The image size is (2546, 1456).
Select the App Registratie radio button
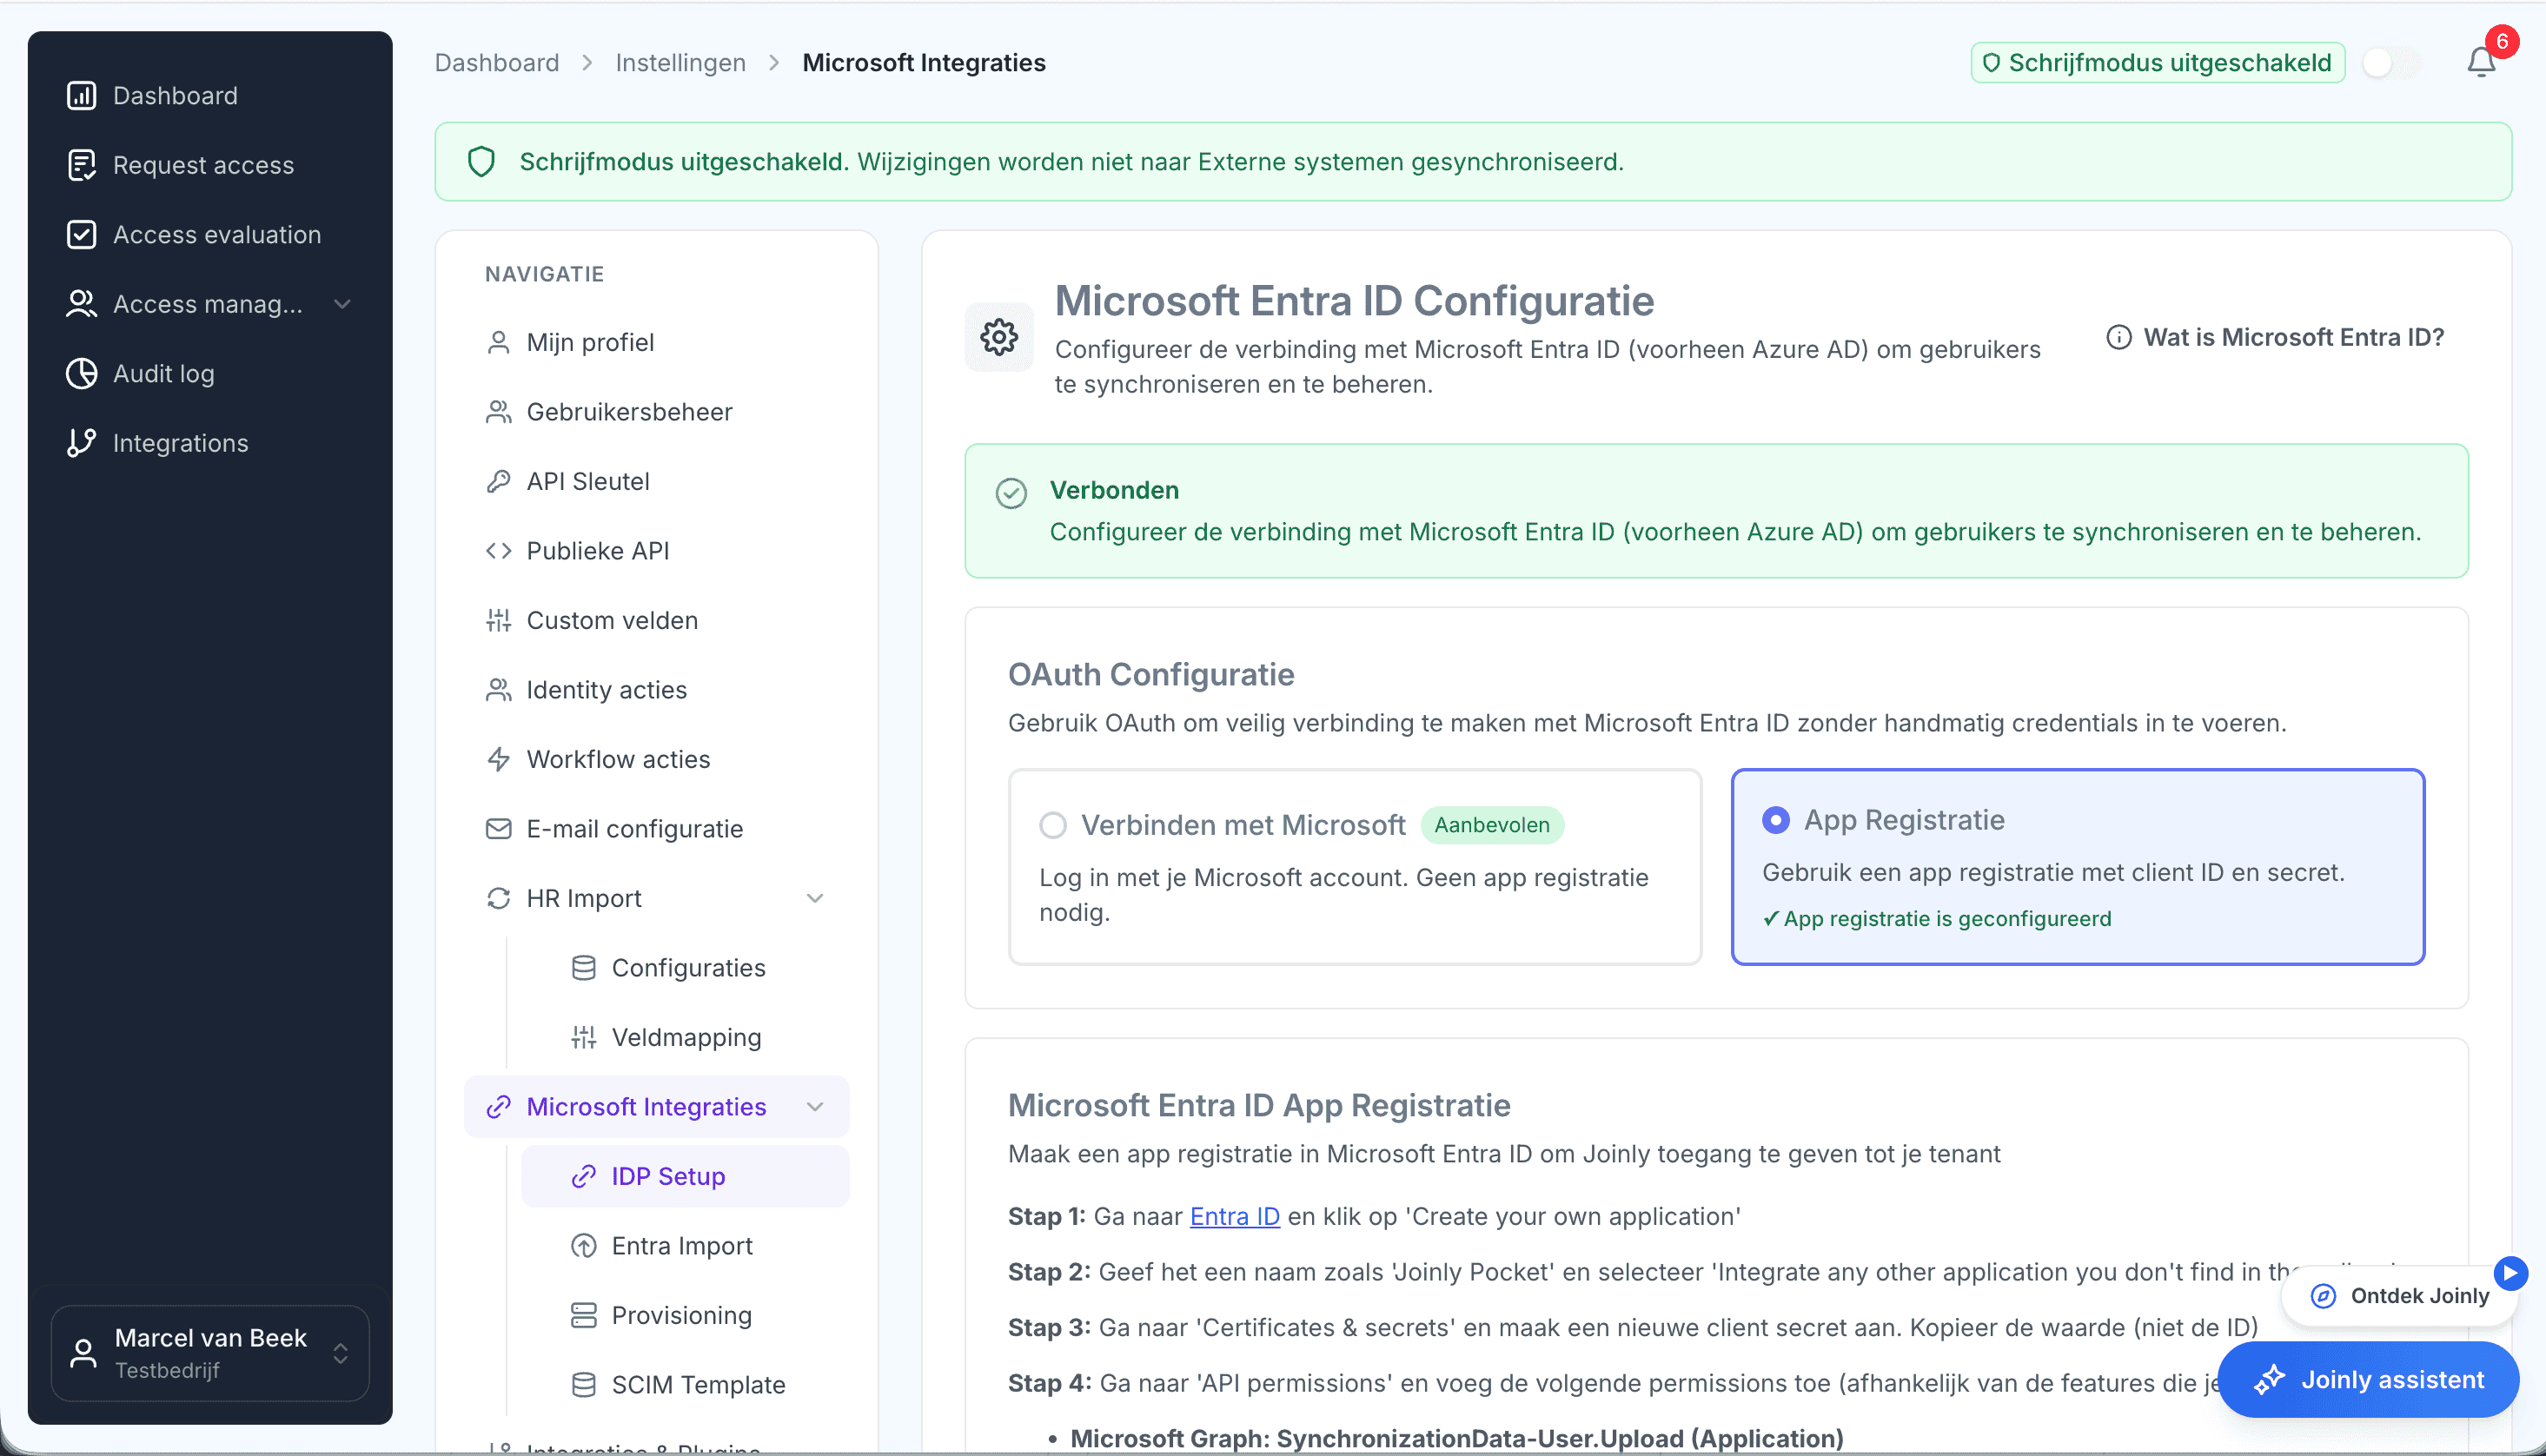[x=1776, y=820]
